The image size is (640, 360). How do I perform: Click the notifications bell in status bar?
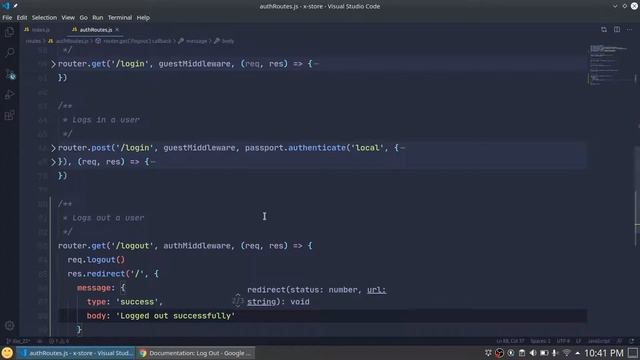tap(632, 341)
